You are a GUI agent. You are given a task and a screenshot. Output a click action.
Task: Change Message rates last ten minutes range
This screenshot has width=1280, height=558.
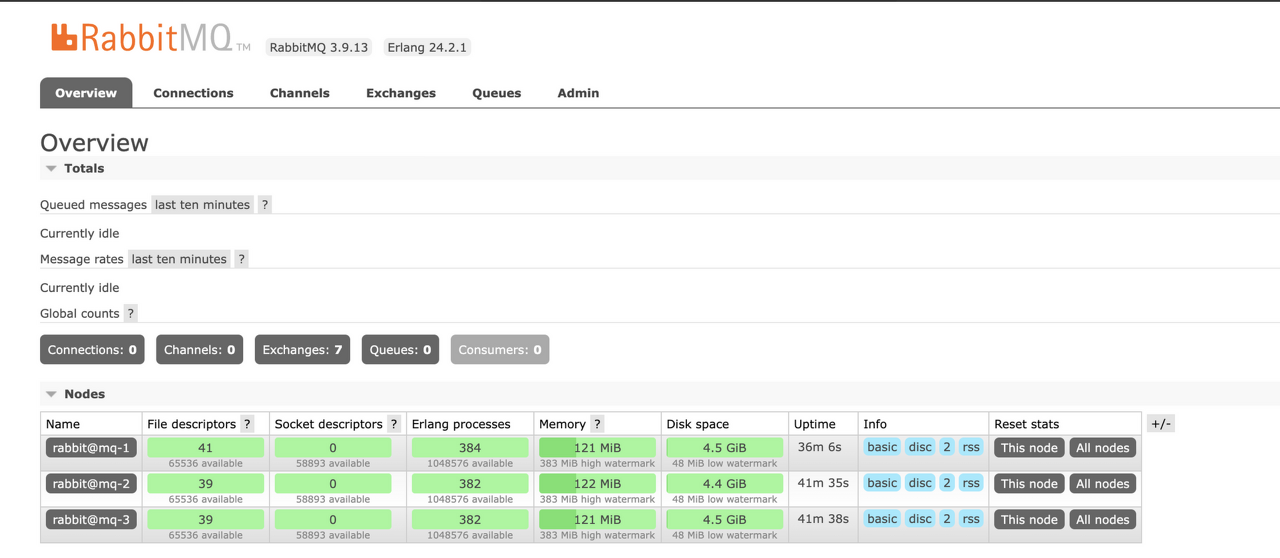pos(179,259)
